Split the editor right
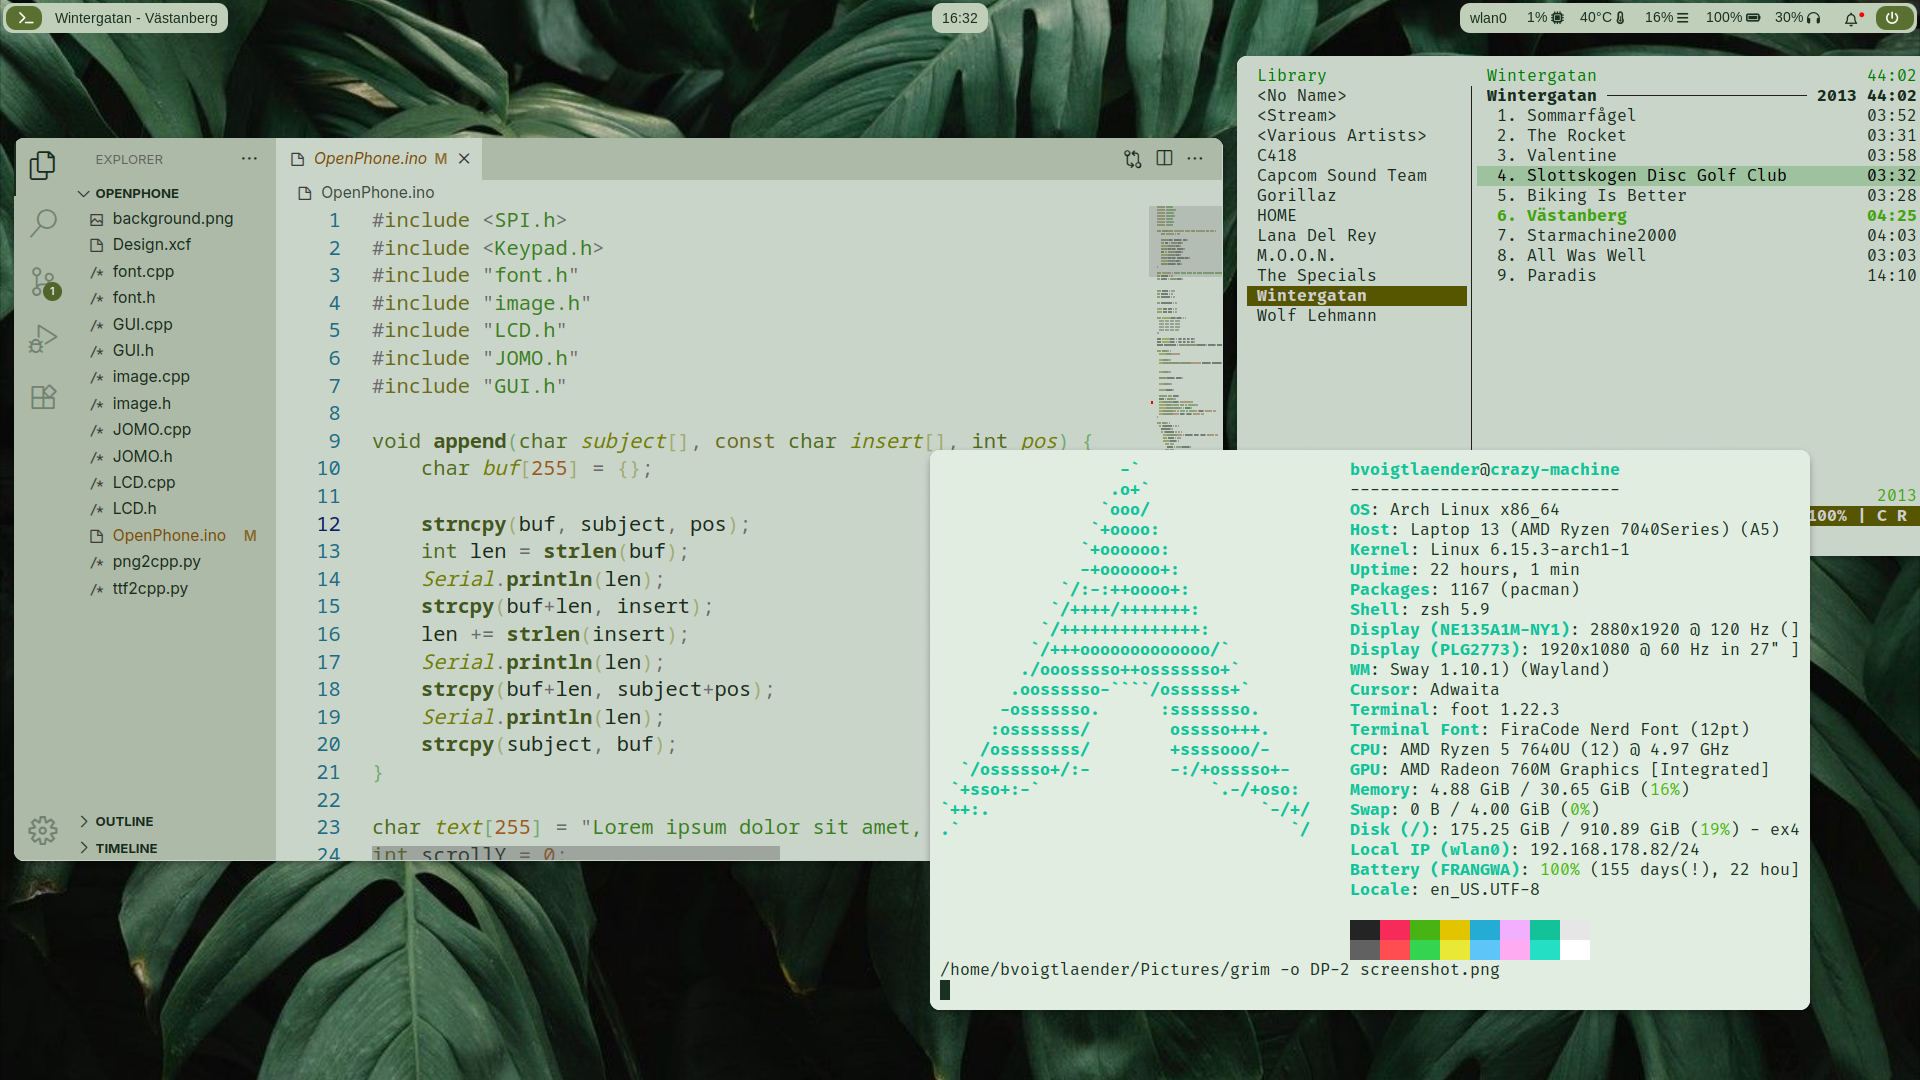1920x1080 pixels. pyautogui.click(x=1164, y=158)
